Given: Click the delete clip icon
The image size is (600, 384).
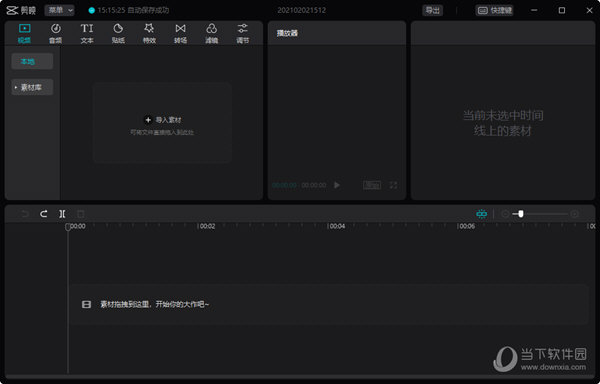Looking at the screenshot, I should pos(80,214).
